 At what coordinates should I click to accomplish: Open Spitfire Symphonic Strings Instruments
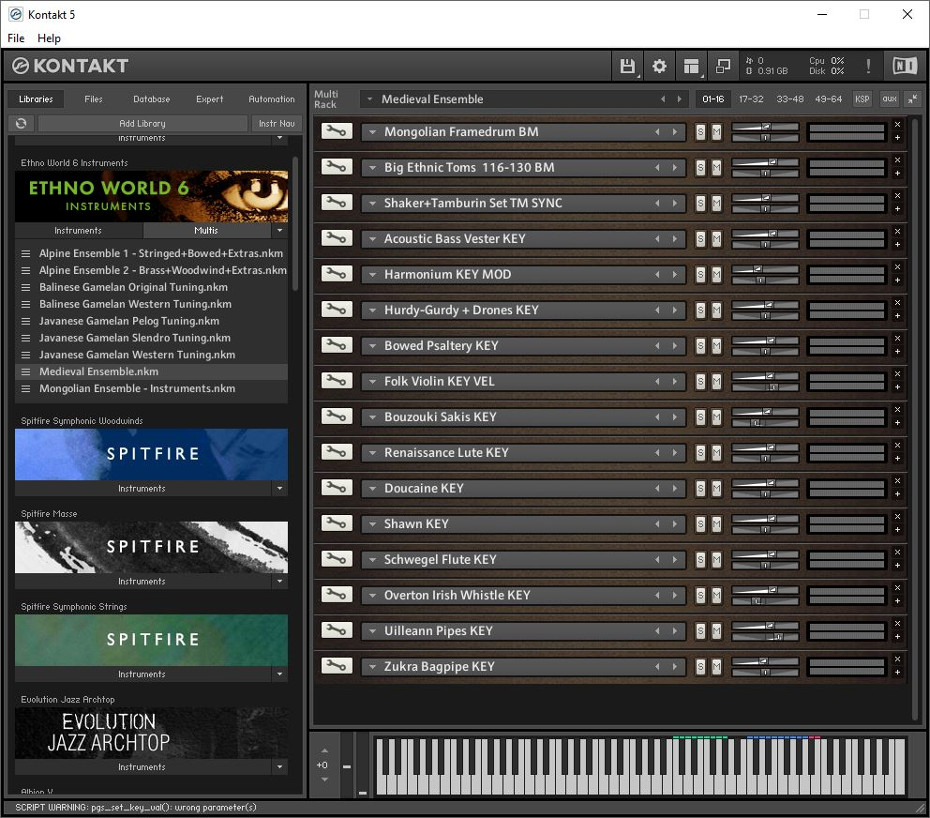click(x=142, y=674)
